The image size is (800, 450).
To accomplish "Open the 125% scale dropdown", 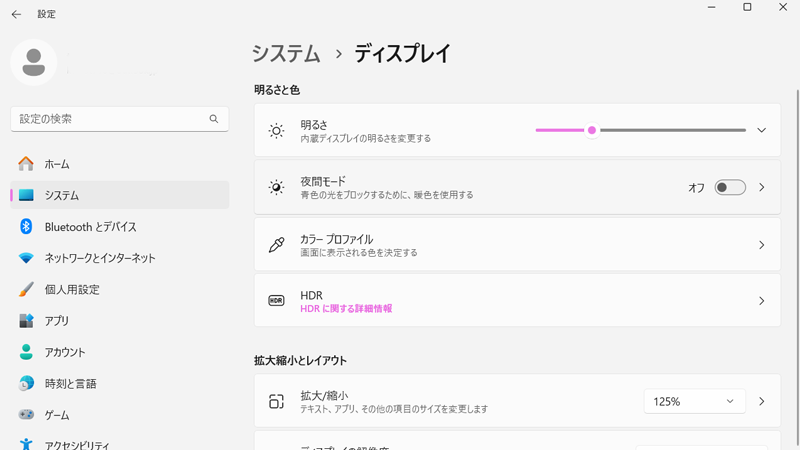I will point(694,402).
